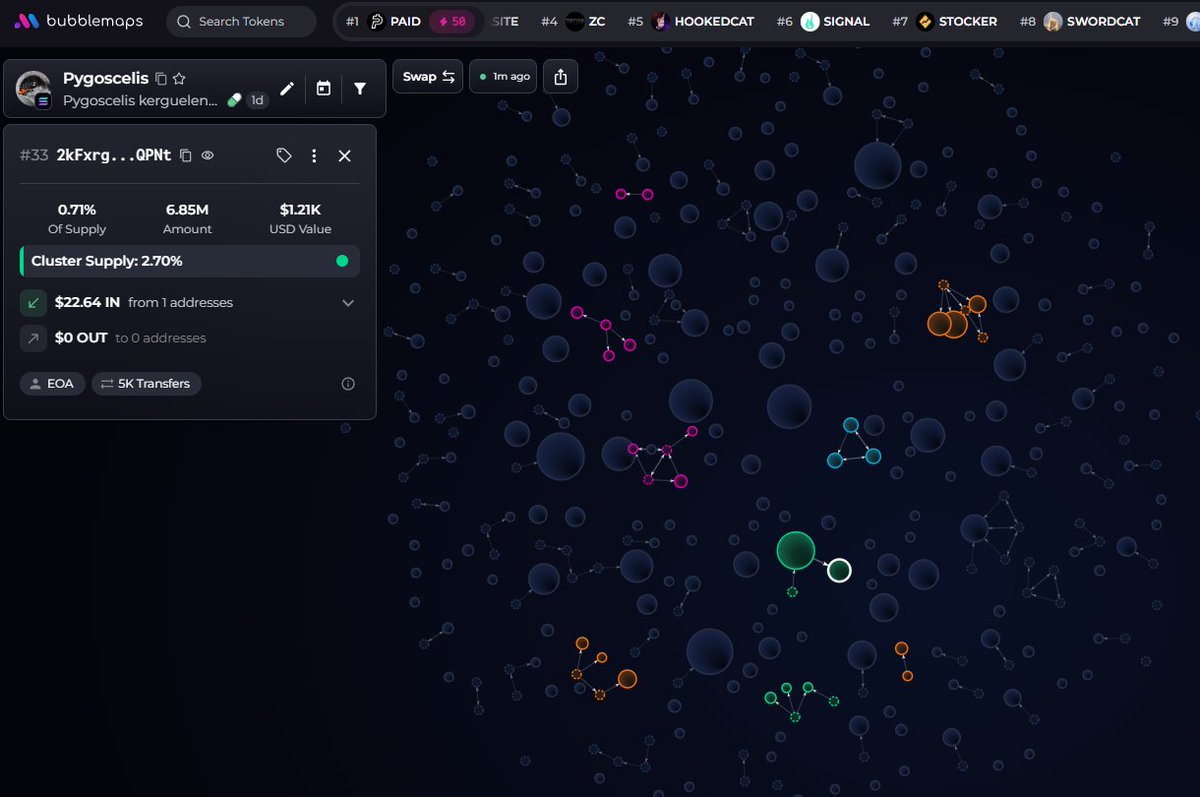Select trending token #6 SIGNAL
The height and width of the screenshot is (797, 1200).
click(x=823, y=21)
